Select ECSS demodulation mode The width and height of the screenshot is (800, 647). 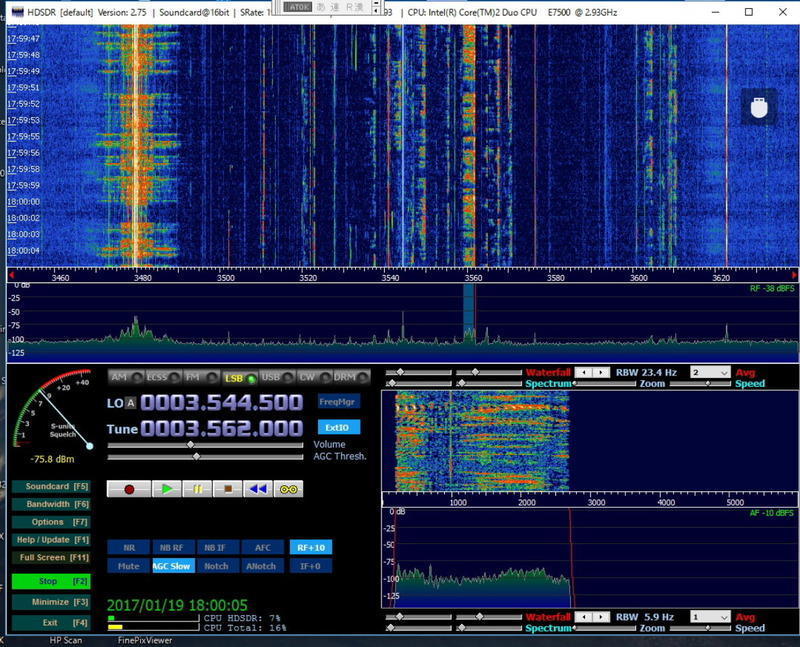pyautogui.click(x=163, y=378)
